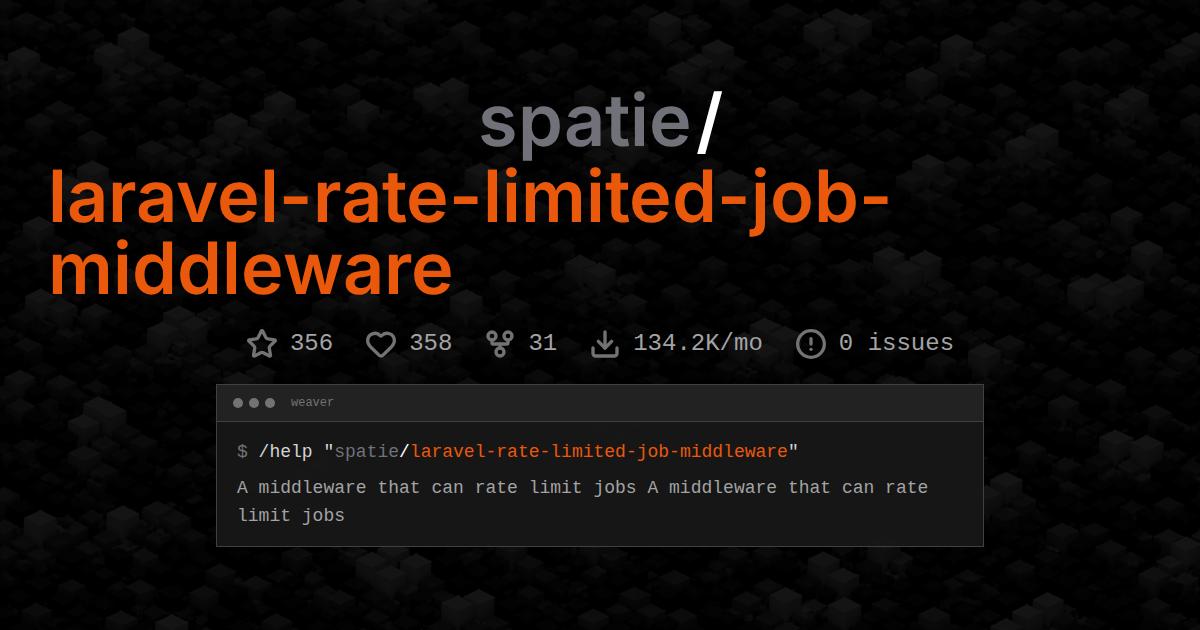Click the middleware description text in terminal output
Viewport: 1200px width, 630px height.
(582, 501)
